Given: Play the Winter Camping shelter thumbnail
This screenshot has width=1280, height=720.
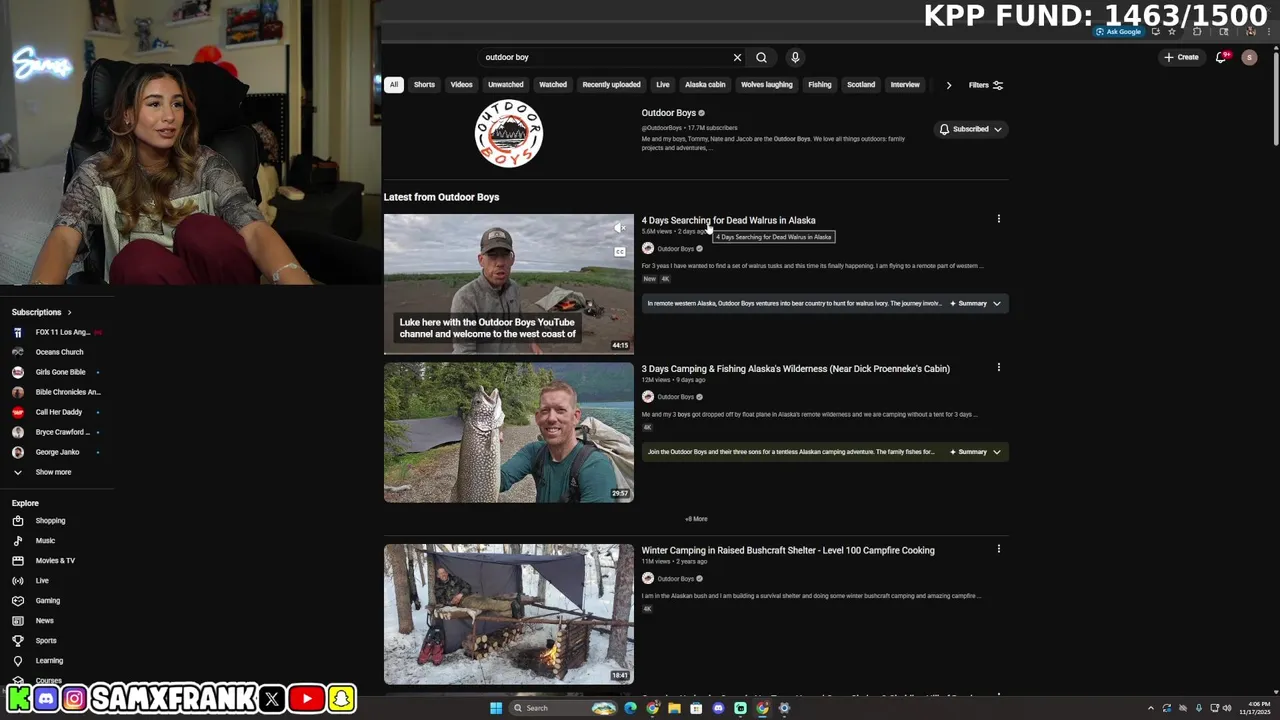Looking at the screenshot, I should point(509,614).
